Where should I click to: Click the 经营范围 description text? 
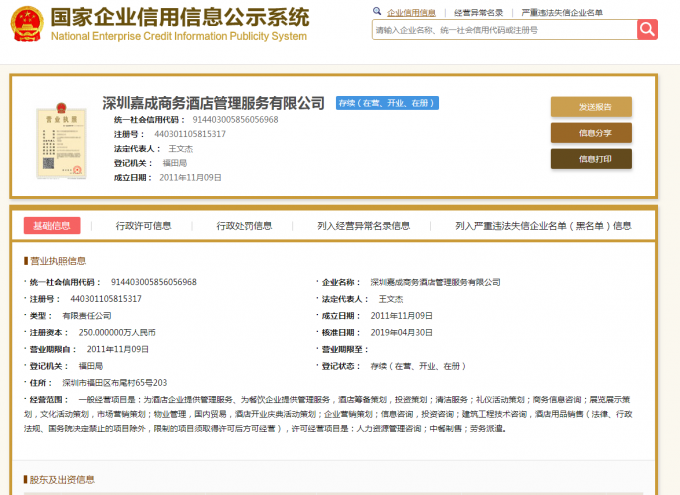[x=328, y=414]
